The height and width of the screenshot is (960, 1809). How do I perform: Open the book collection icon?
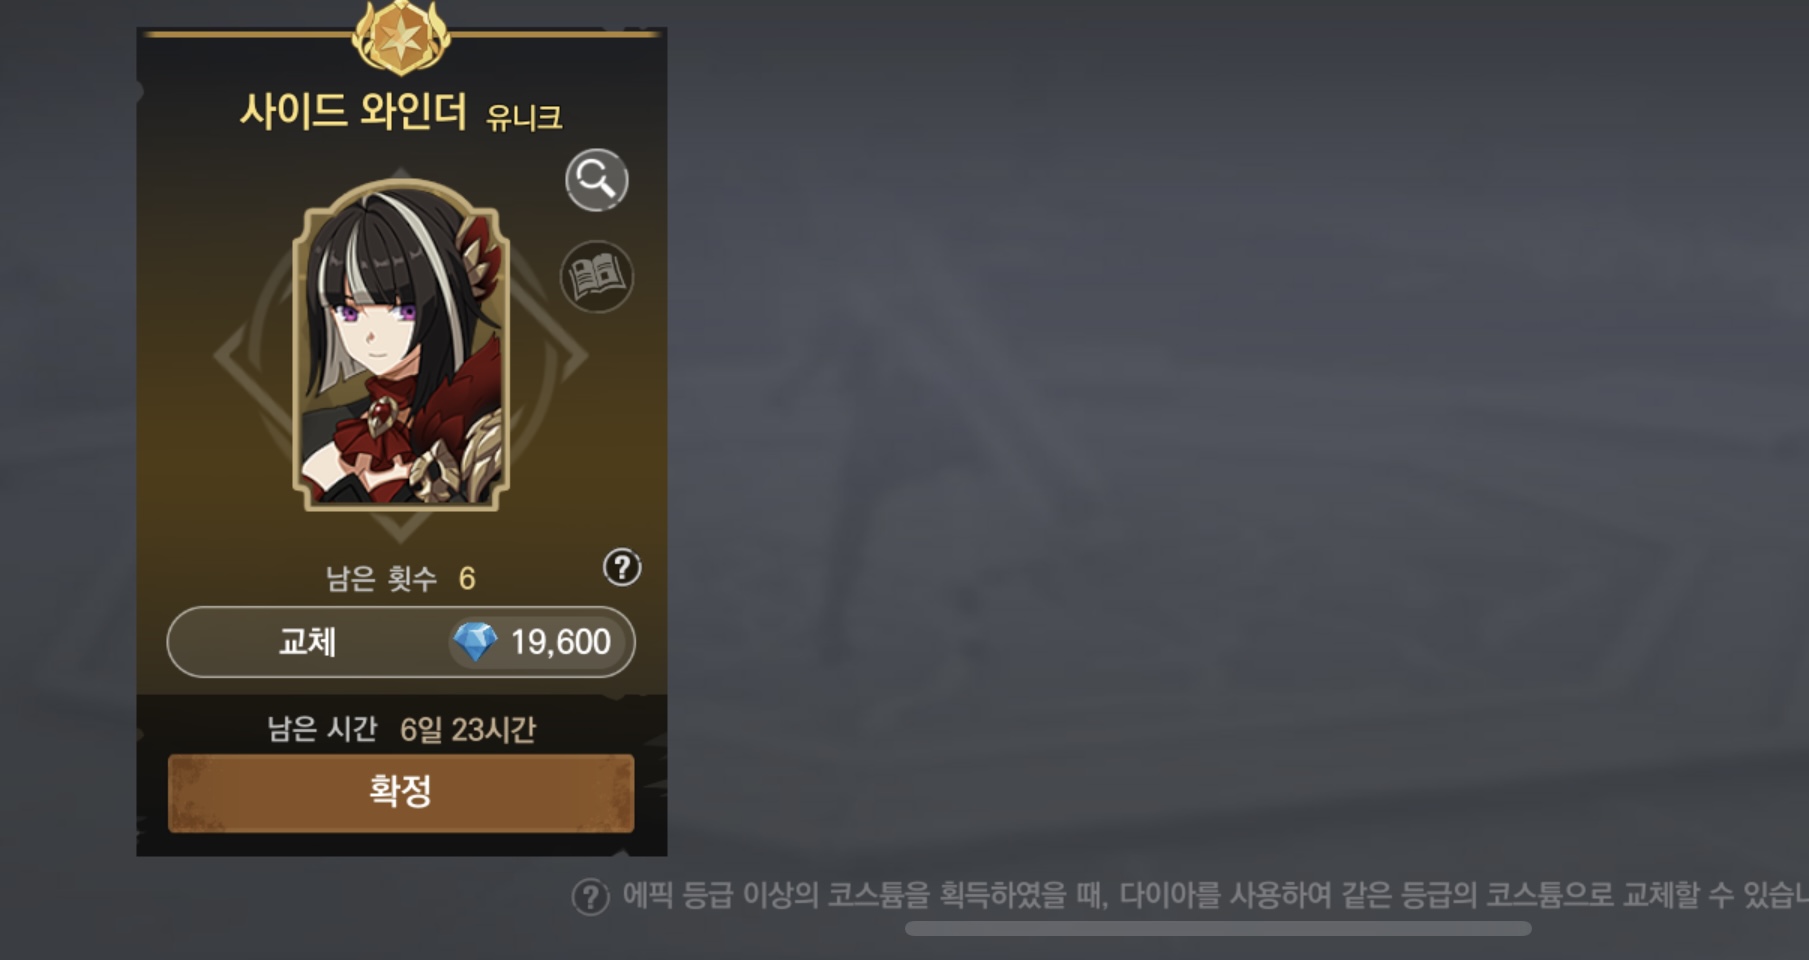(597, 276)
